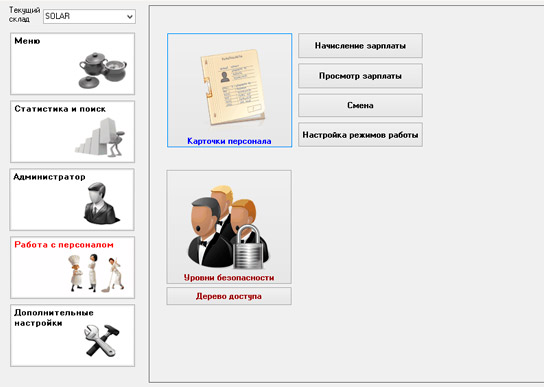Screen dimensions: 544x387
Task: Select the red Работа с персоналом label
Action: point(64,245)
